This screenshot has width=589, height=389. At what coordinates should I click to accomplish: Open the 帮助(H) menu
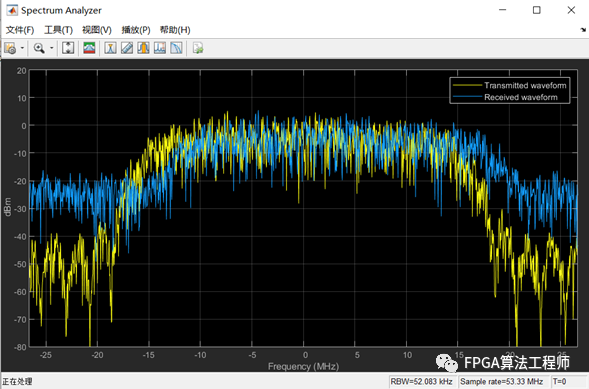click(175, 30)
